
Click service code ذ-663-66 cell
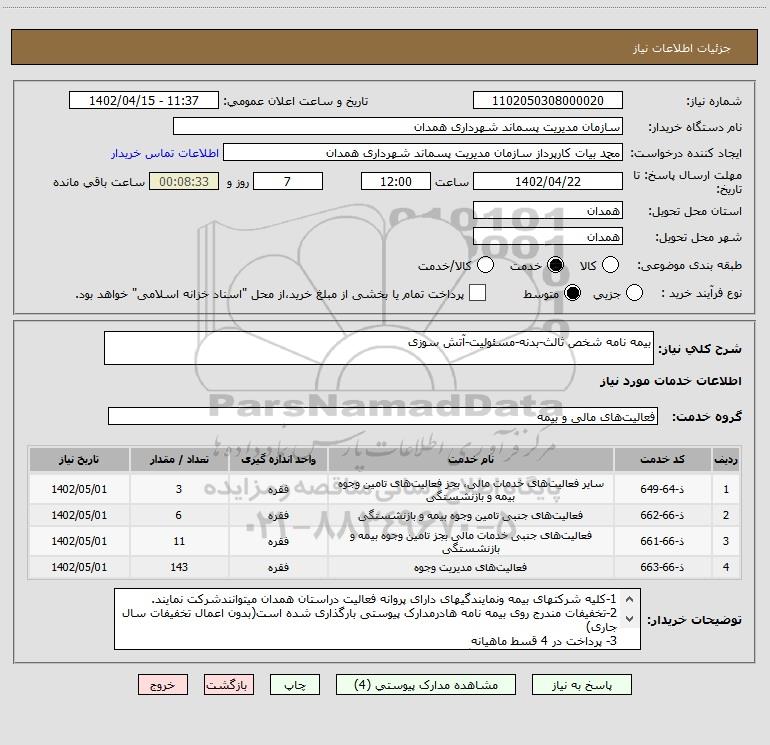point(663,567)
